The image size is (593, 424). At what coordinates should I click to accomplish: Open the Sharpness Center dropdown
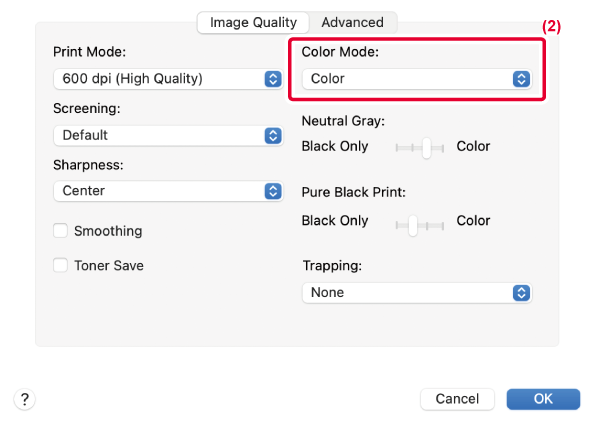(168, 191)
